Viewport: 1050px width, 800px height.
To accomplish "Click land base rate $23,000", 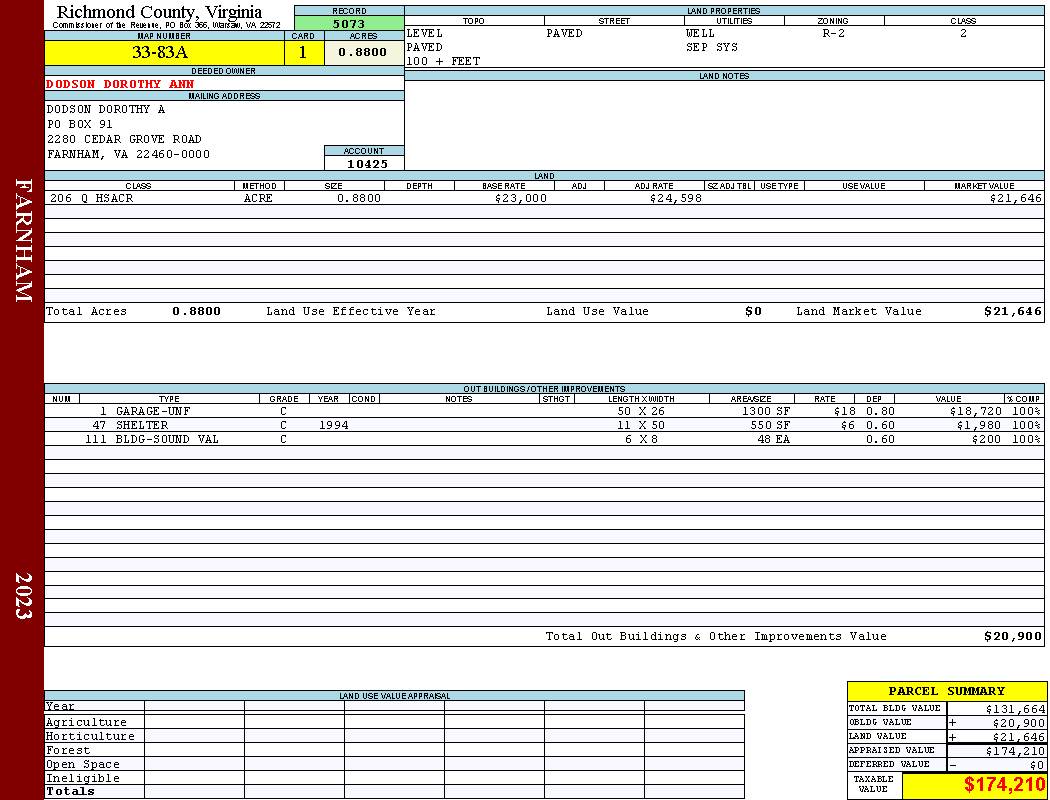I will tap(520, 199).
